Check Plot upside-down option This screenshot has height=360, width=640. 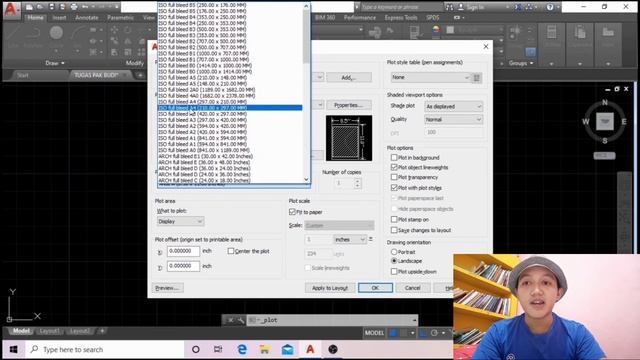tap(394, 271)
